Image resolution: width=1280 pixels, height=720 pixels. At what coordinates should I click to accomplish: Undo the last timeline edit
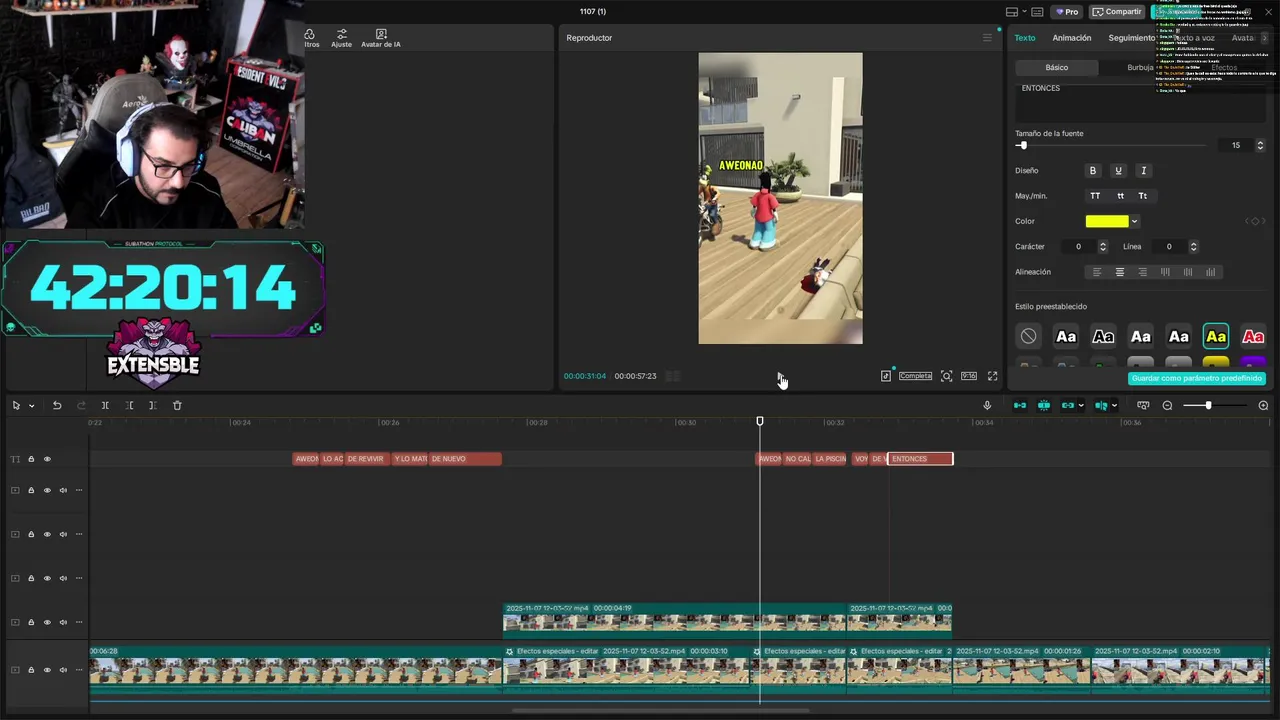click(57, 405)
